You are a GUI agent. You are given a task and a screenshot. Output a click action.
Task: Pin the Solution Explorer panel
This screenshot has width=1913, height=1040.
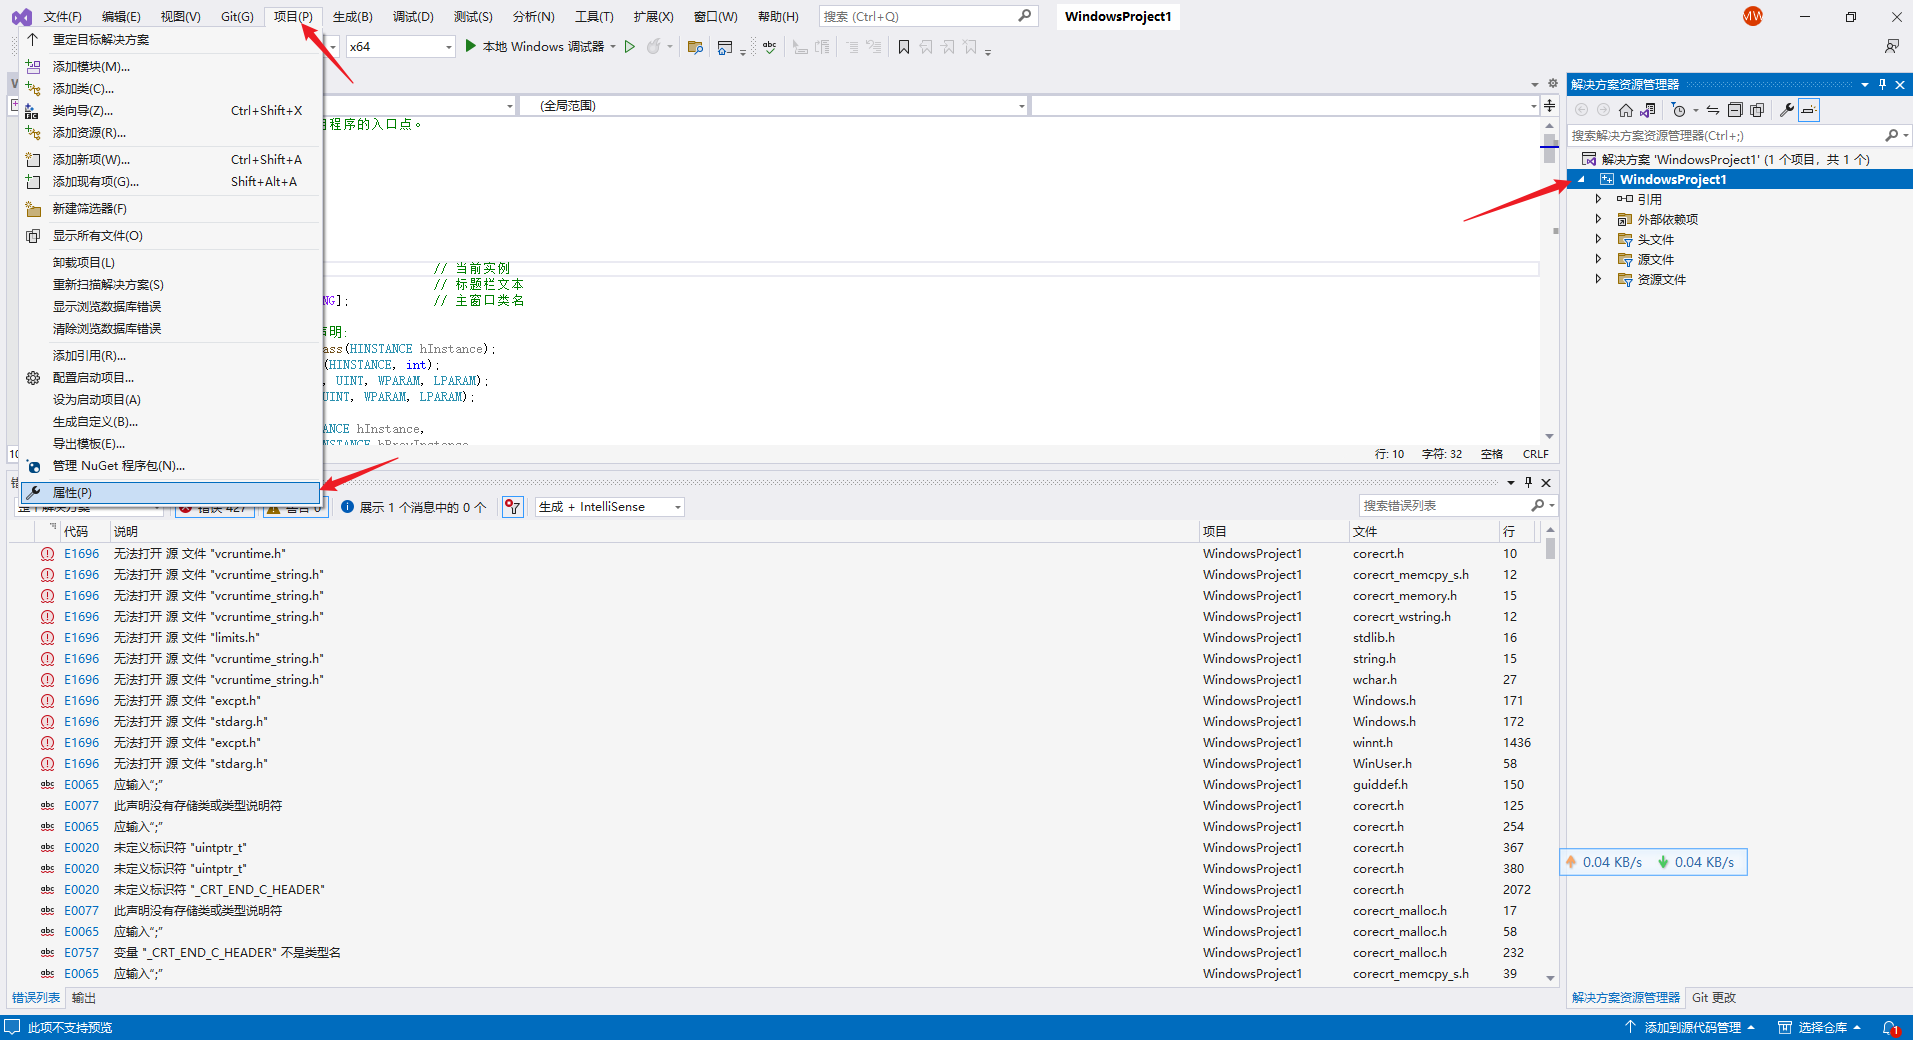(1882, 84)
